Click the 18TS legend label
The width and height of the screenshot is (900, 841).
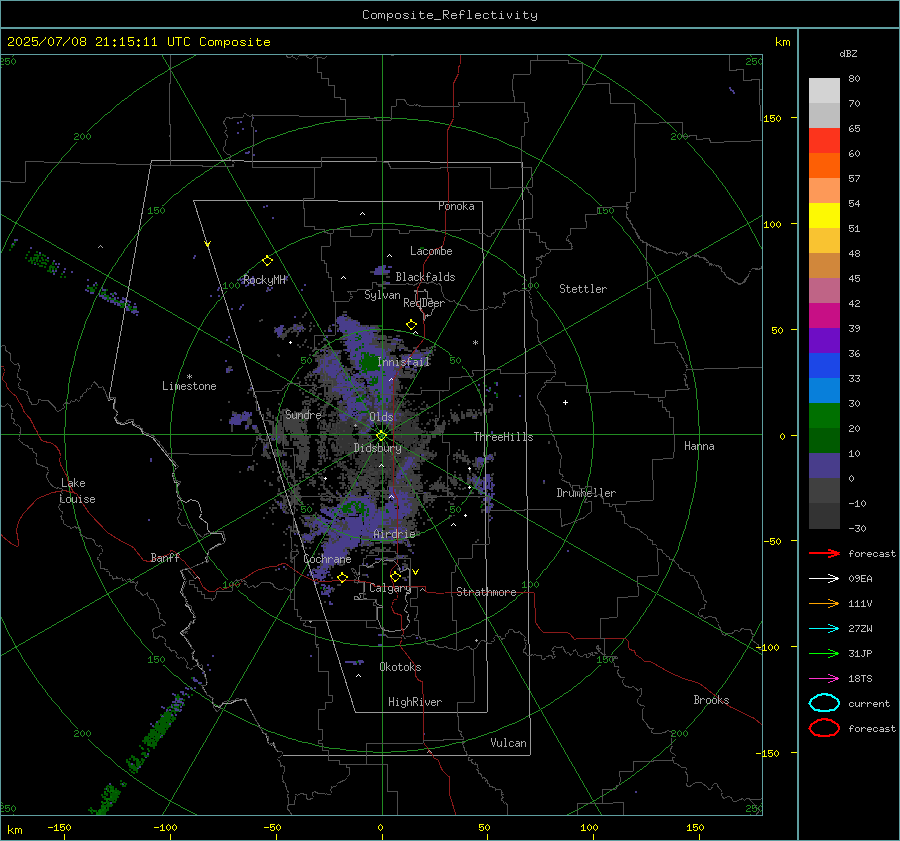[860, 679]
